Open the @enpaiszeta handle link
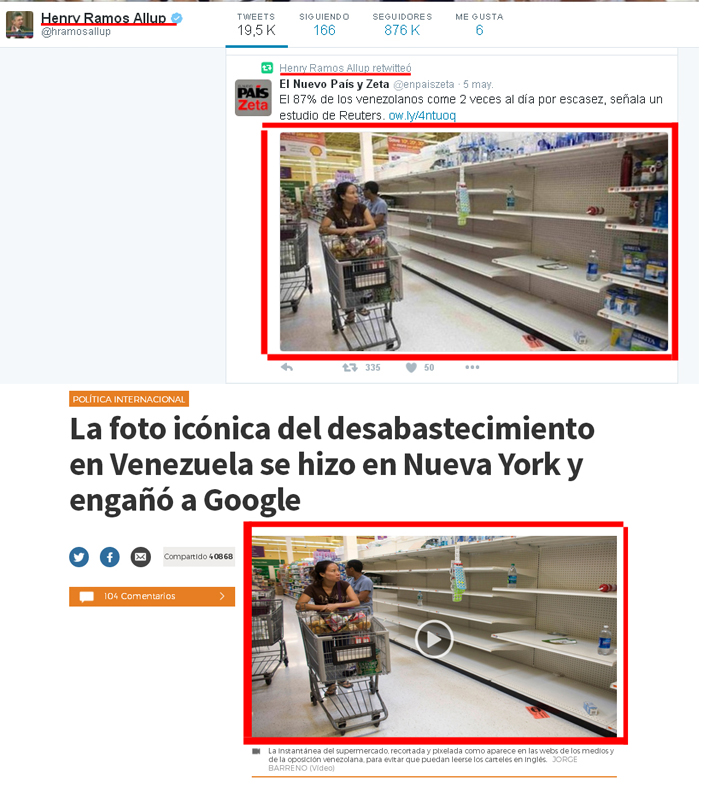The height and width of the screenshot is (788, 725). point(424,84)
